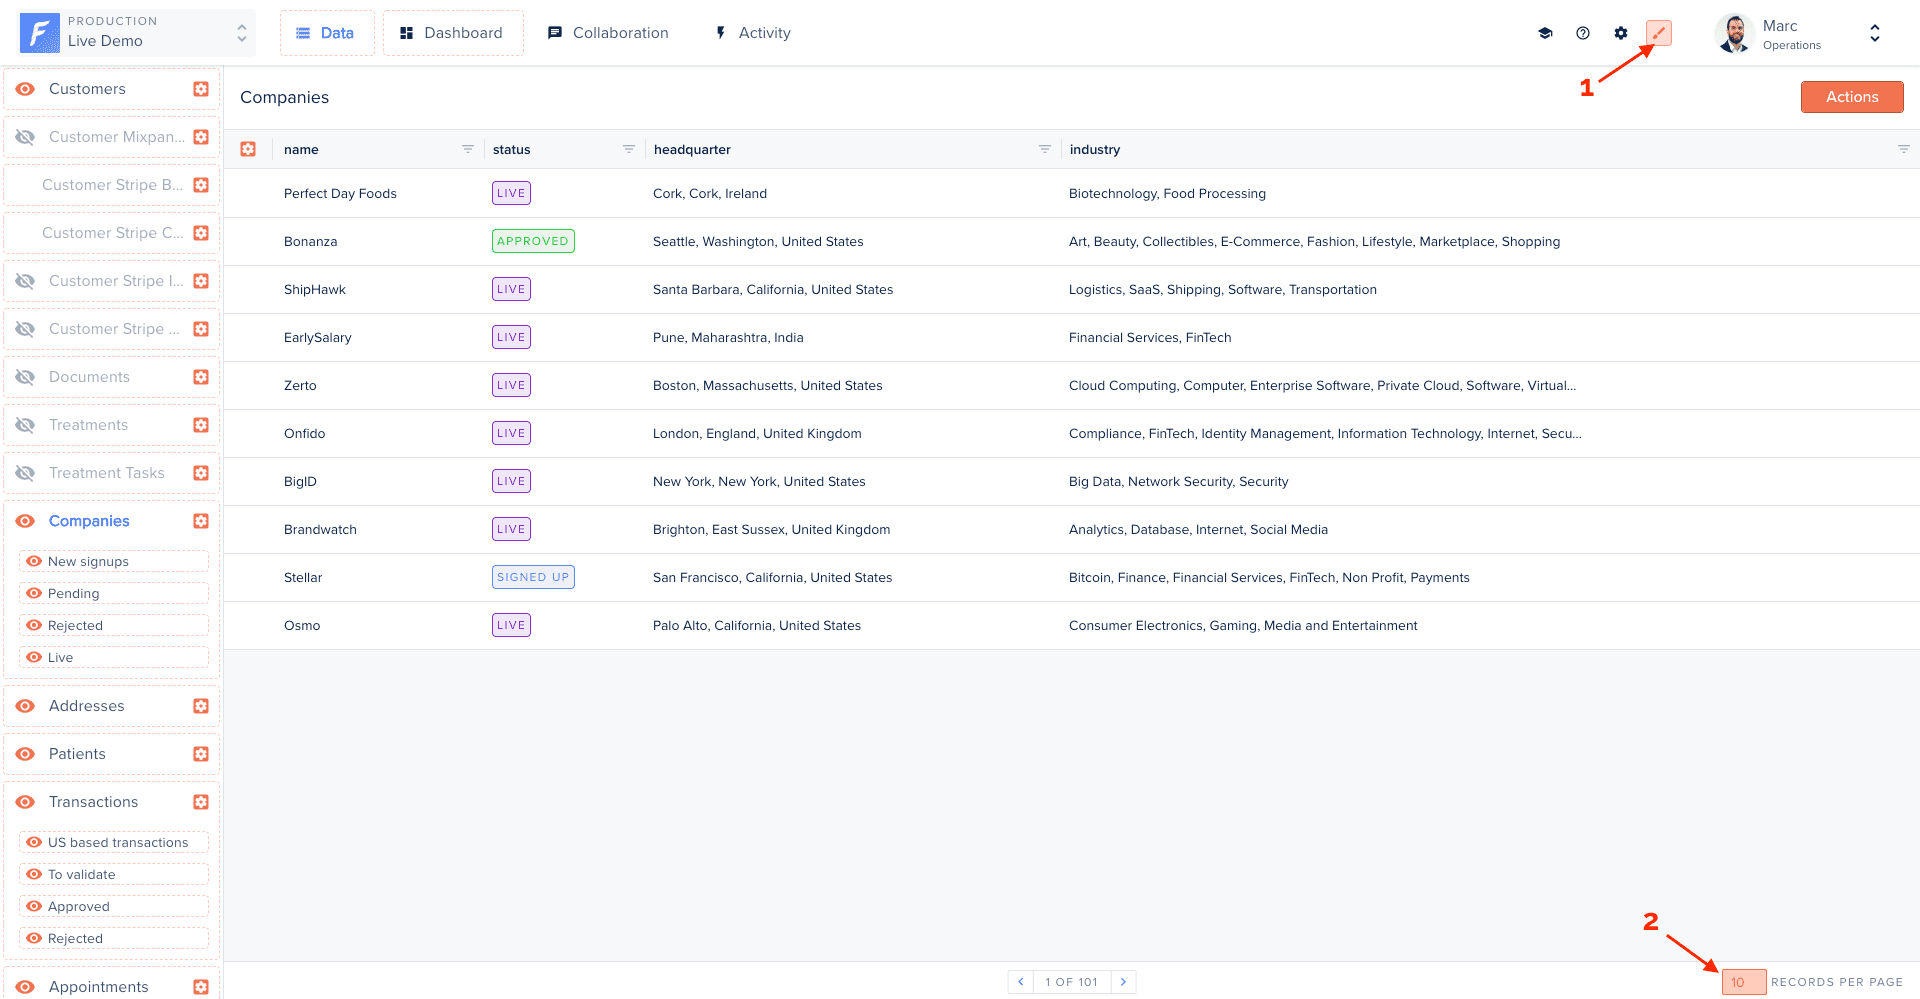This screenshot has width=1920, height=999.
Task: Click the Customer Mixpanel settings icon
Action: pos(201,137)
